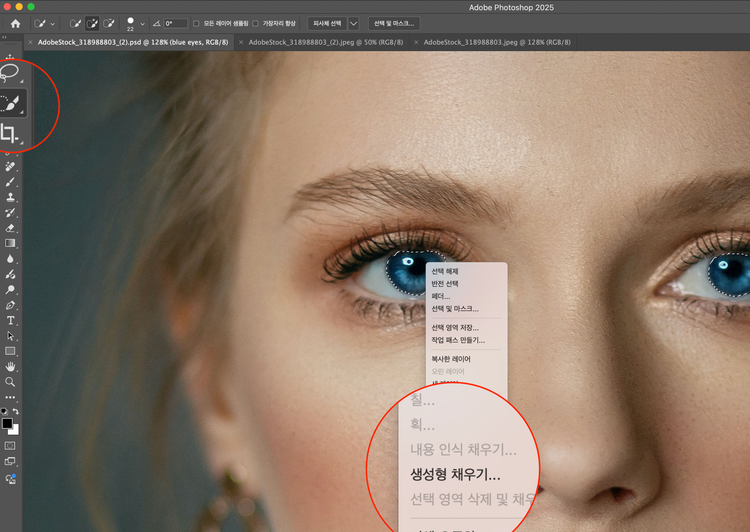The height and width of the screenshot is (532, 750).
Task: Select the Lasso tool
Action: (x=10, y=72)
